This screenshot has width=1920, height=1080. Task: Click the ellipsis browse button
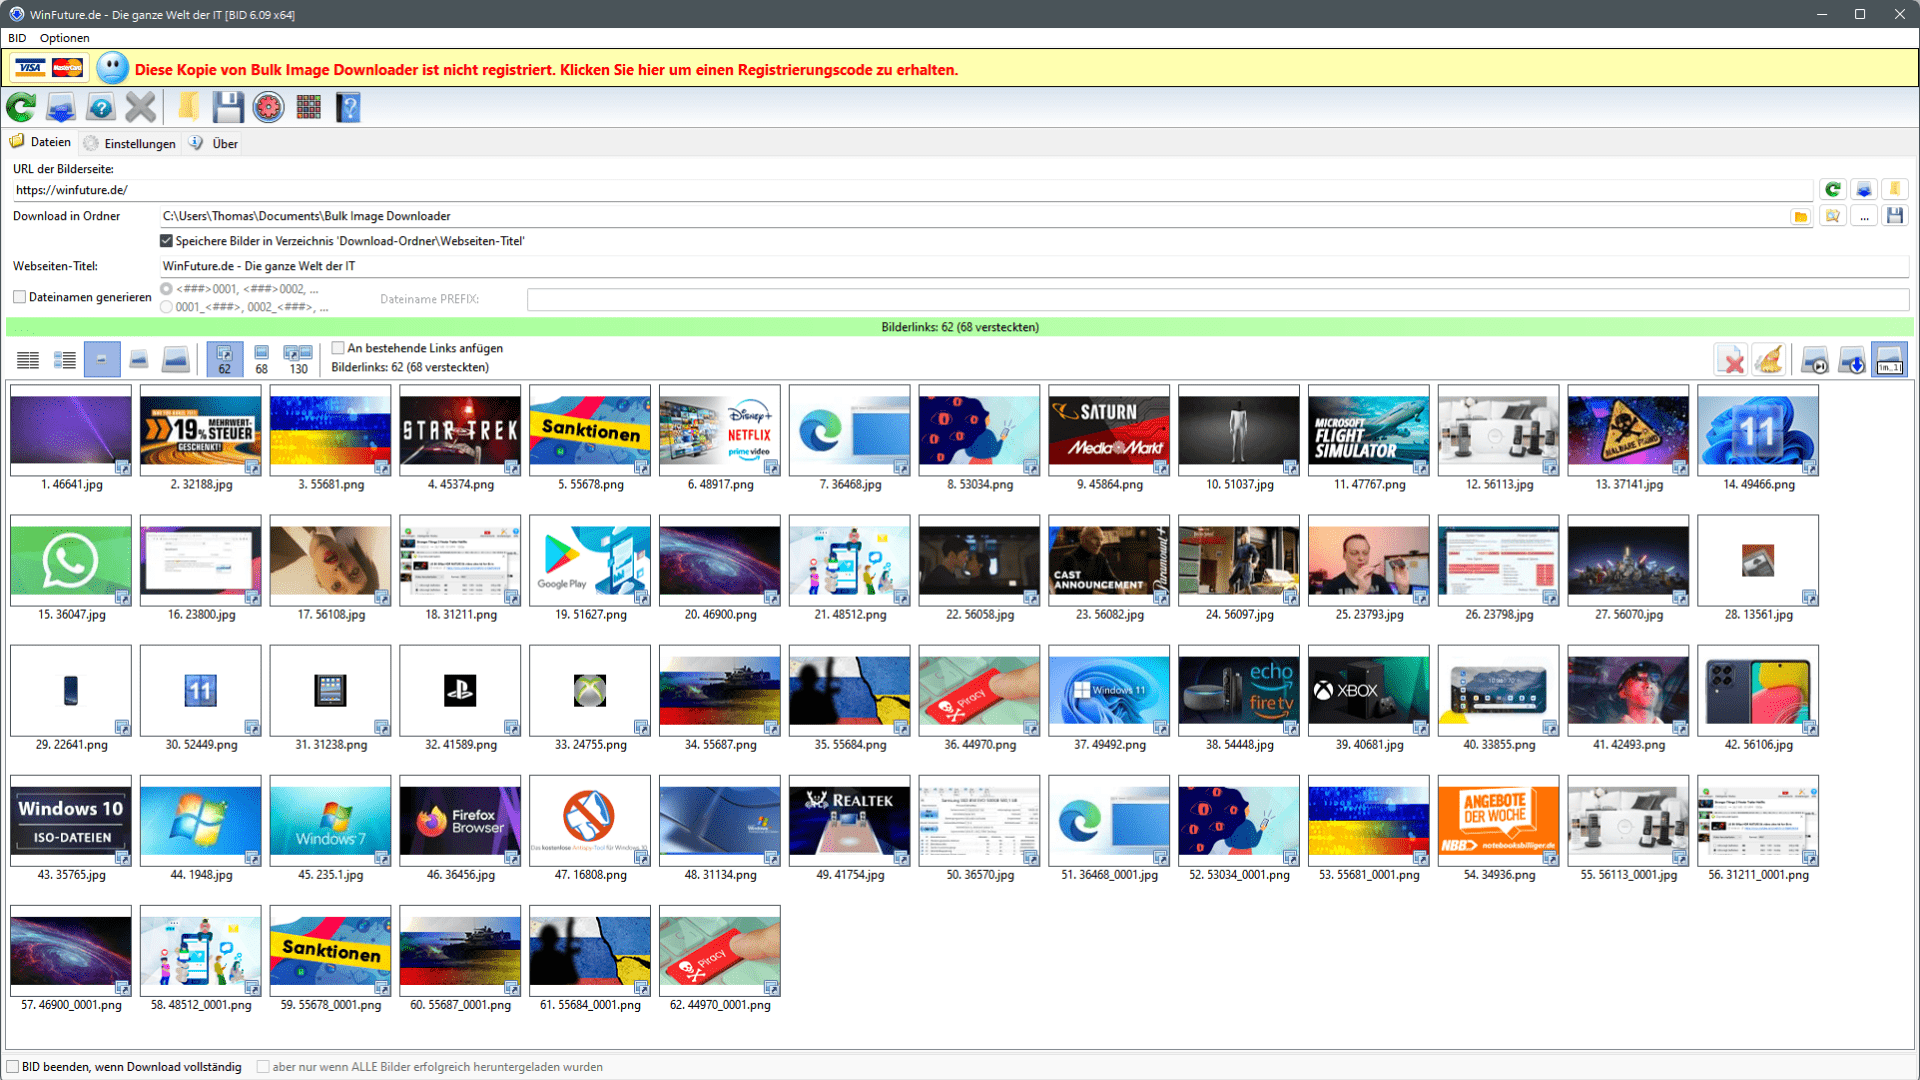coord(1864,216)
